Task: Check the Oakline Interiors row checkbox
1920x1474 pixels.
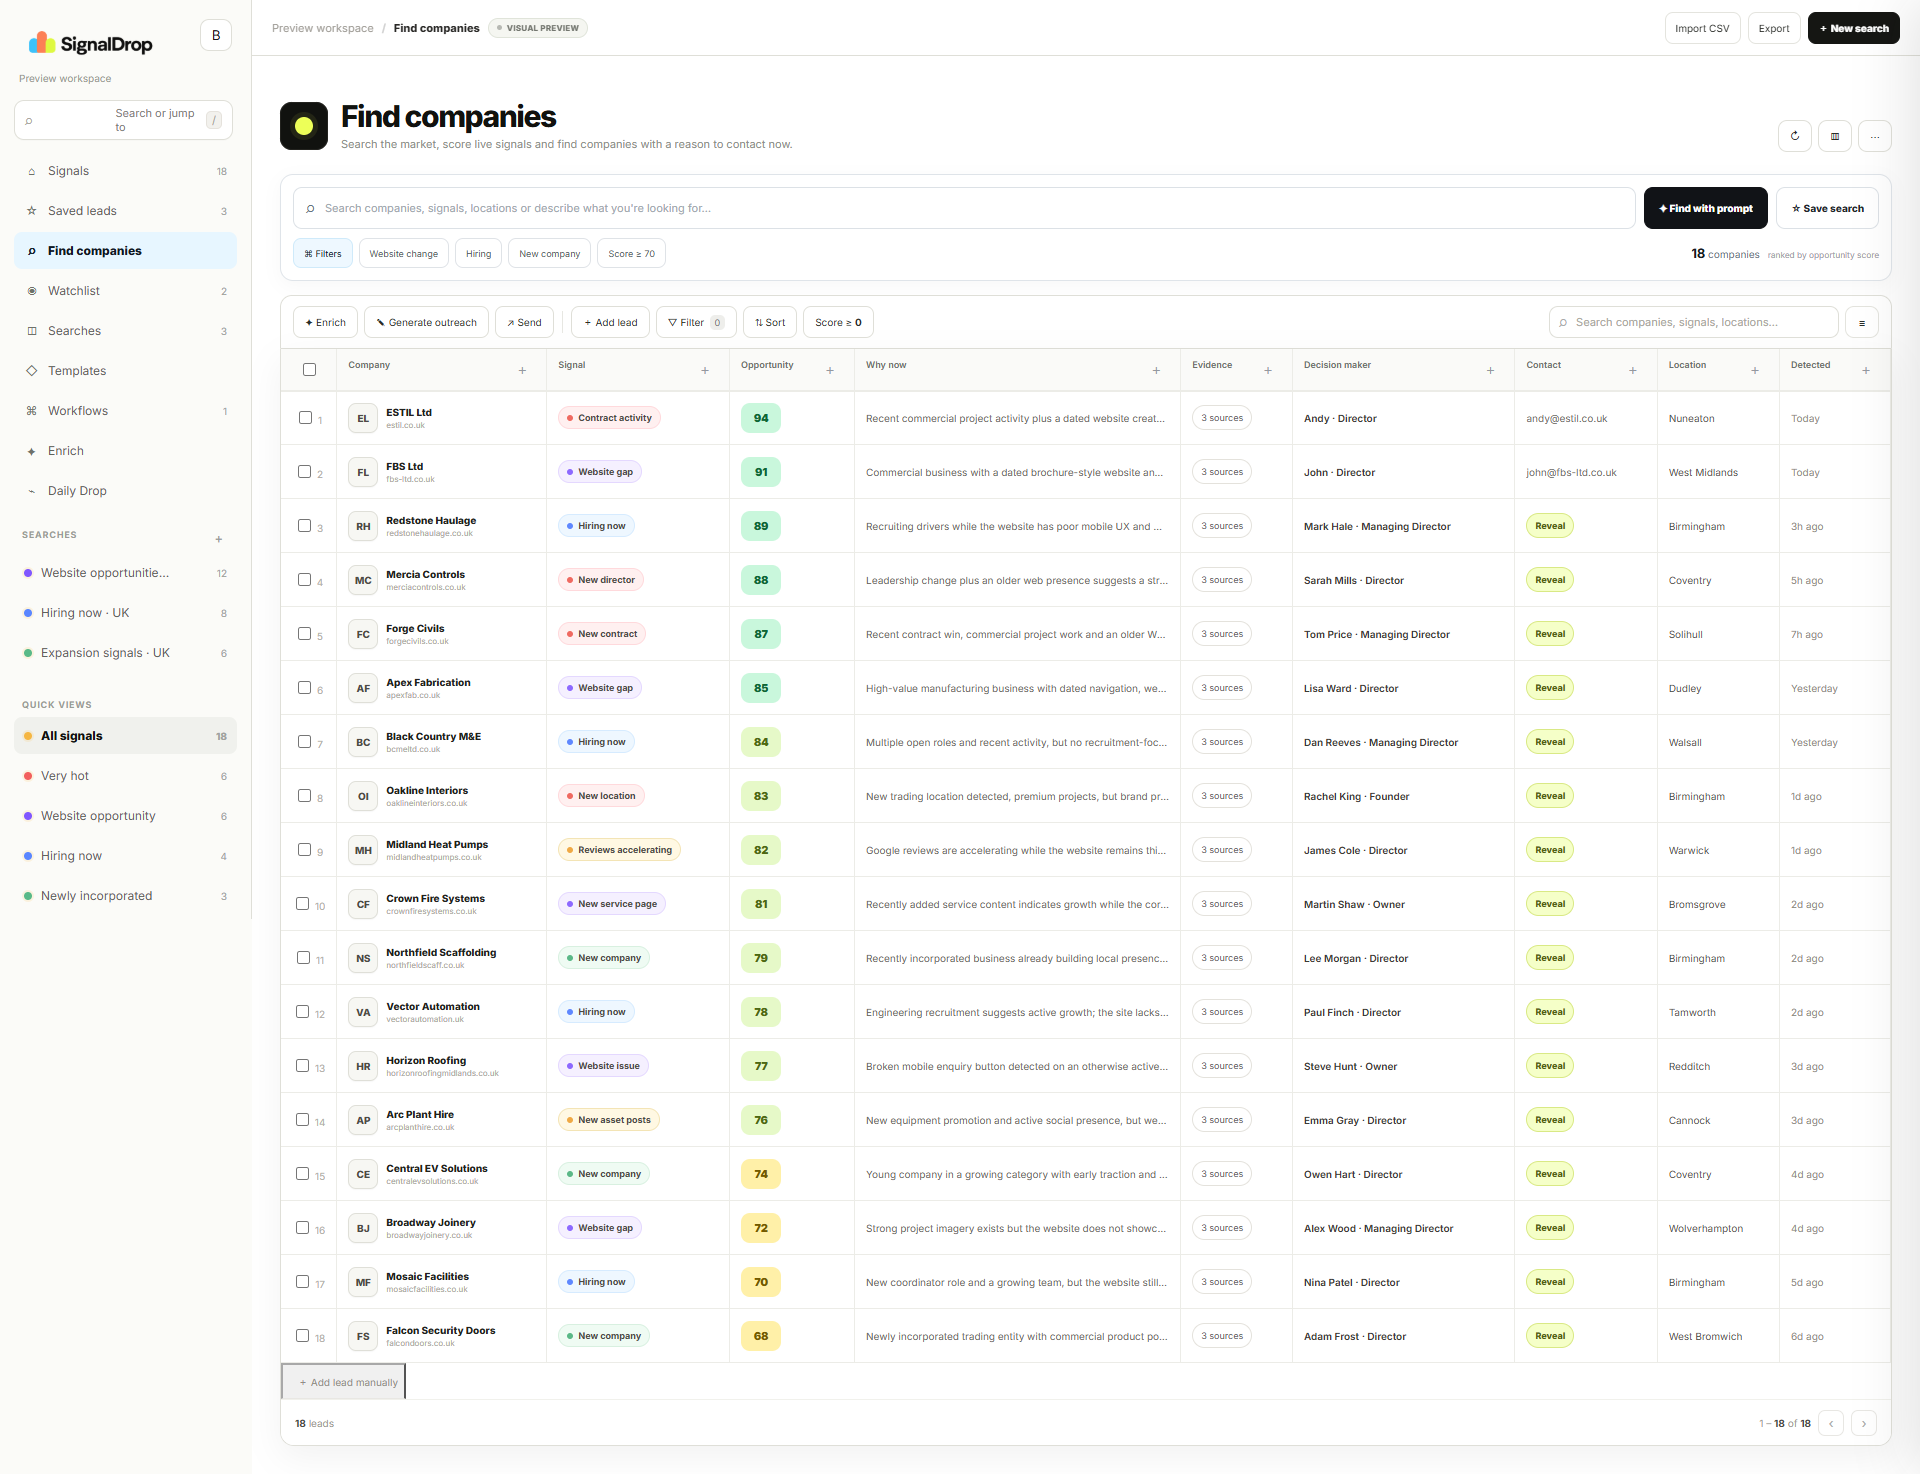Action: (305, 795)
